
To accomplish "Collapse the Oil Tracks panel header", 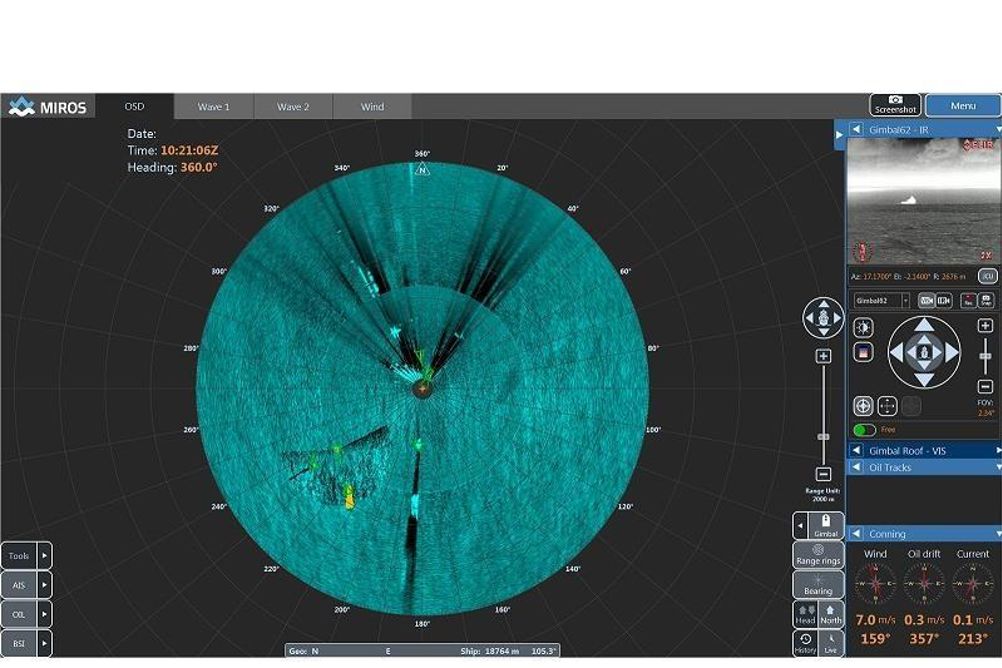I will tap(856, 467).
